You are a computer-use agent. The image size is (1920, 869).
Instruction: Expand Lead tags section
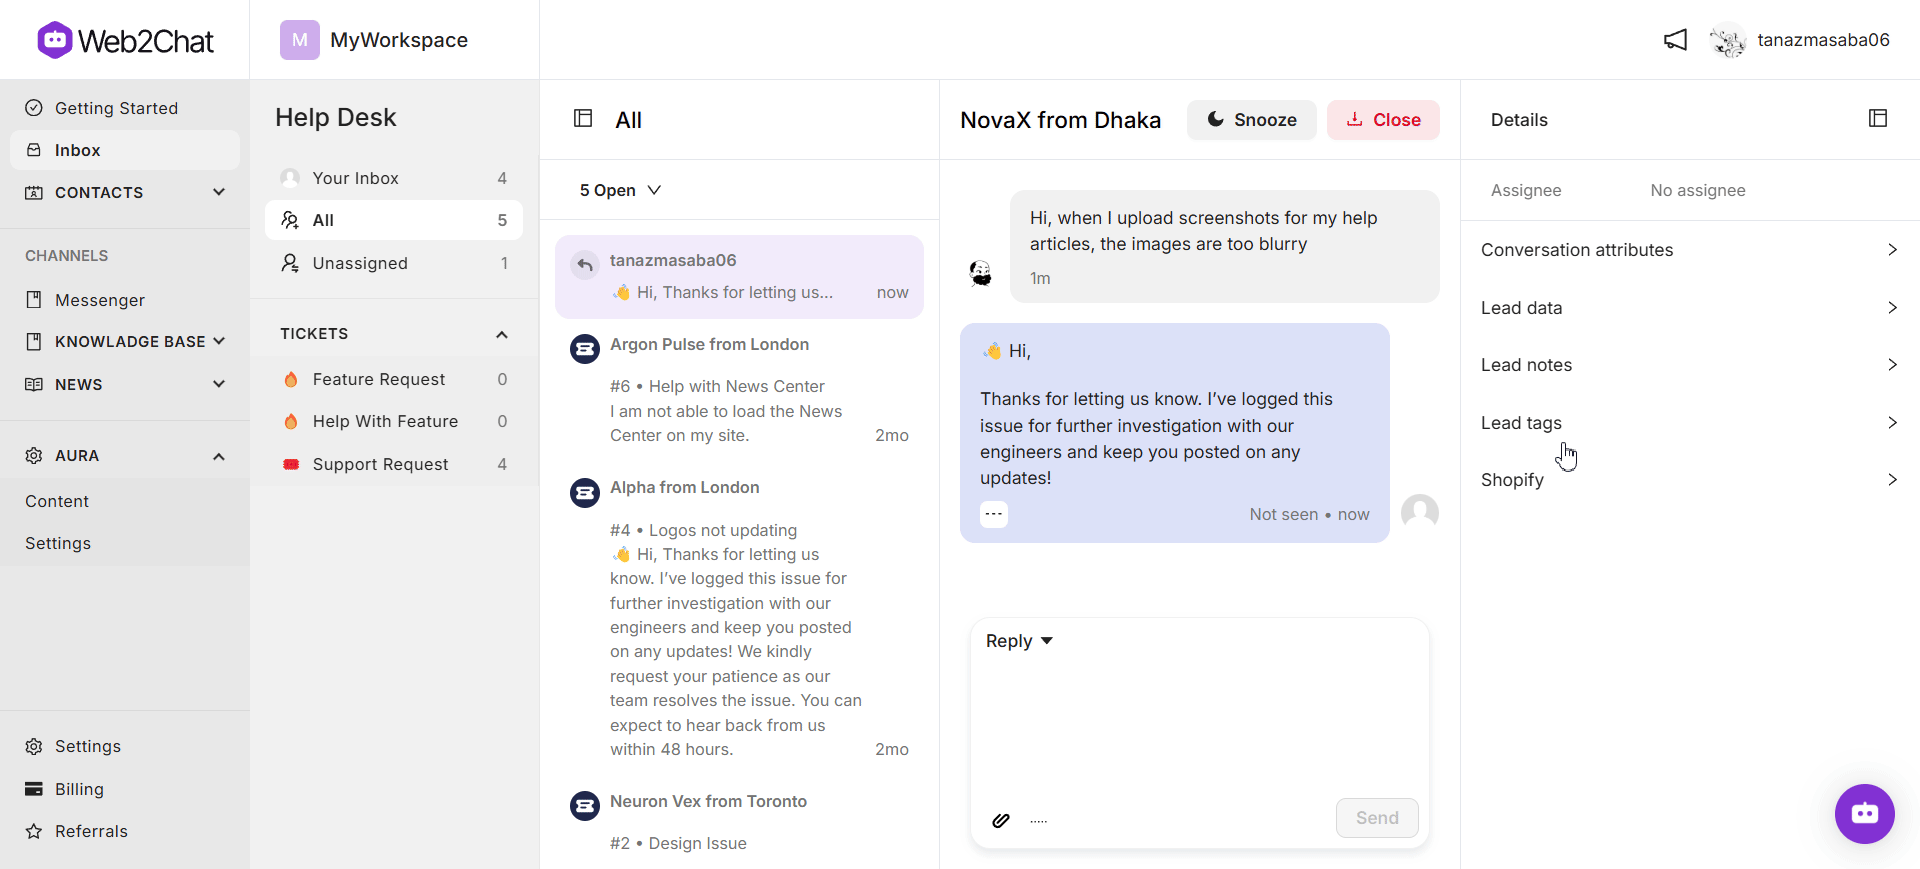pyautogui.click(x=1690, y=423)
